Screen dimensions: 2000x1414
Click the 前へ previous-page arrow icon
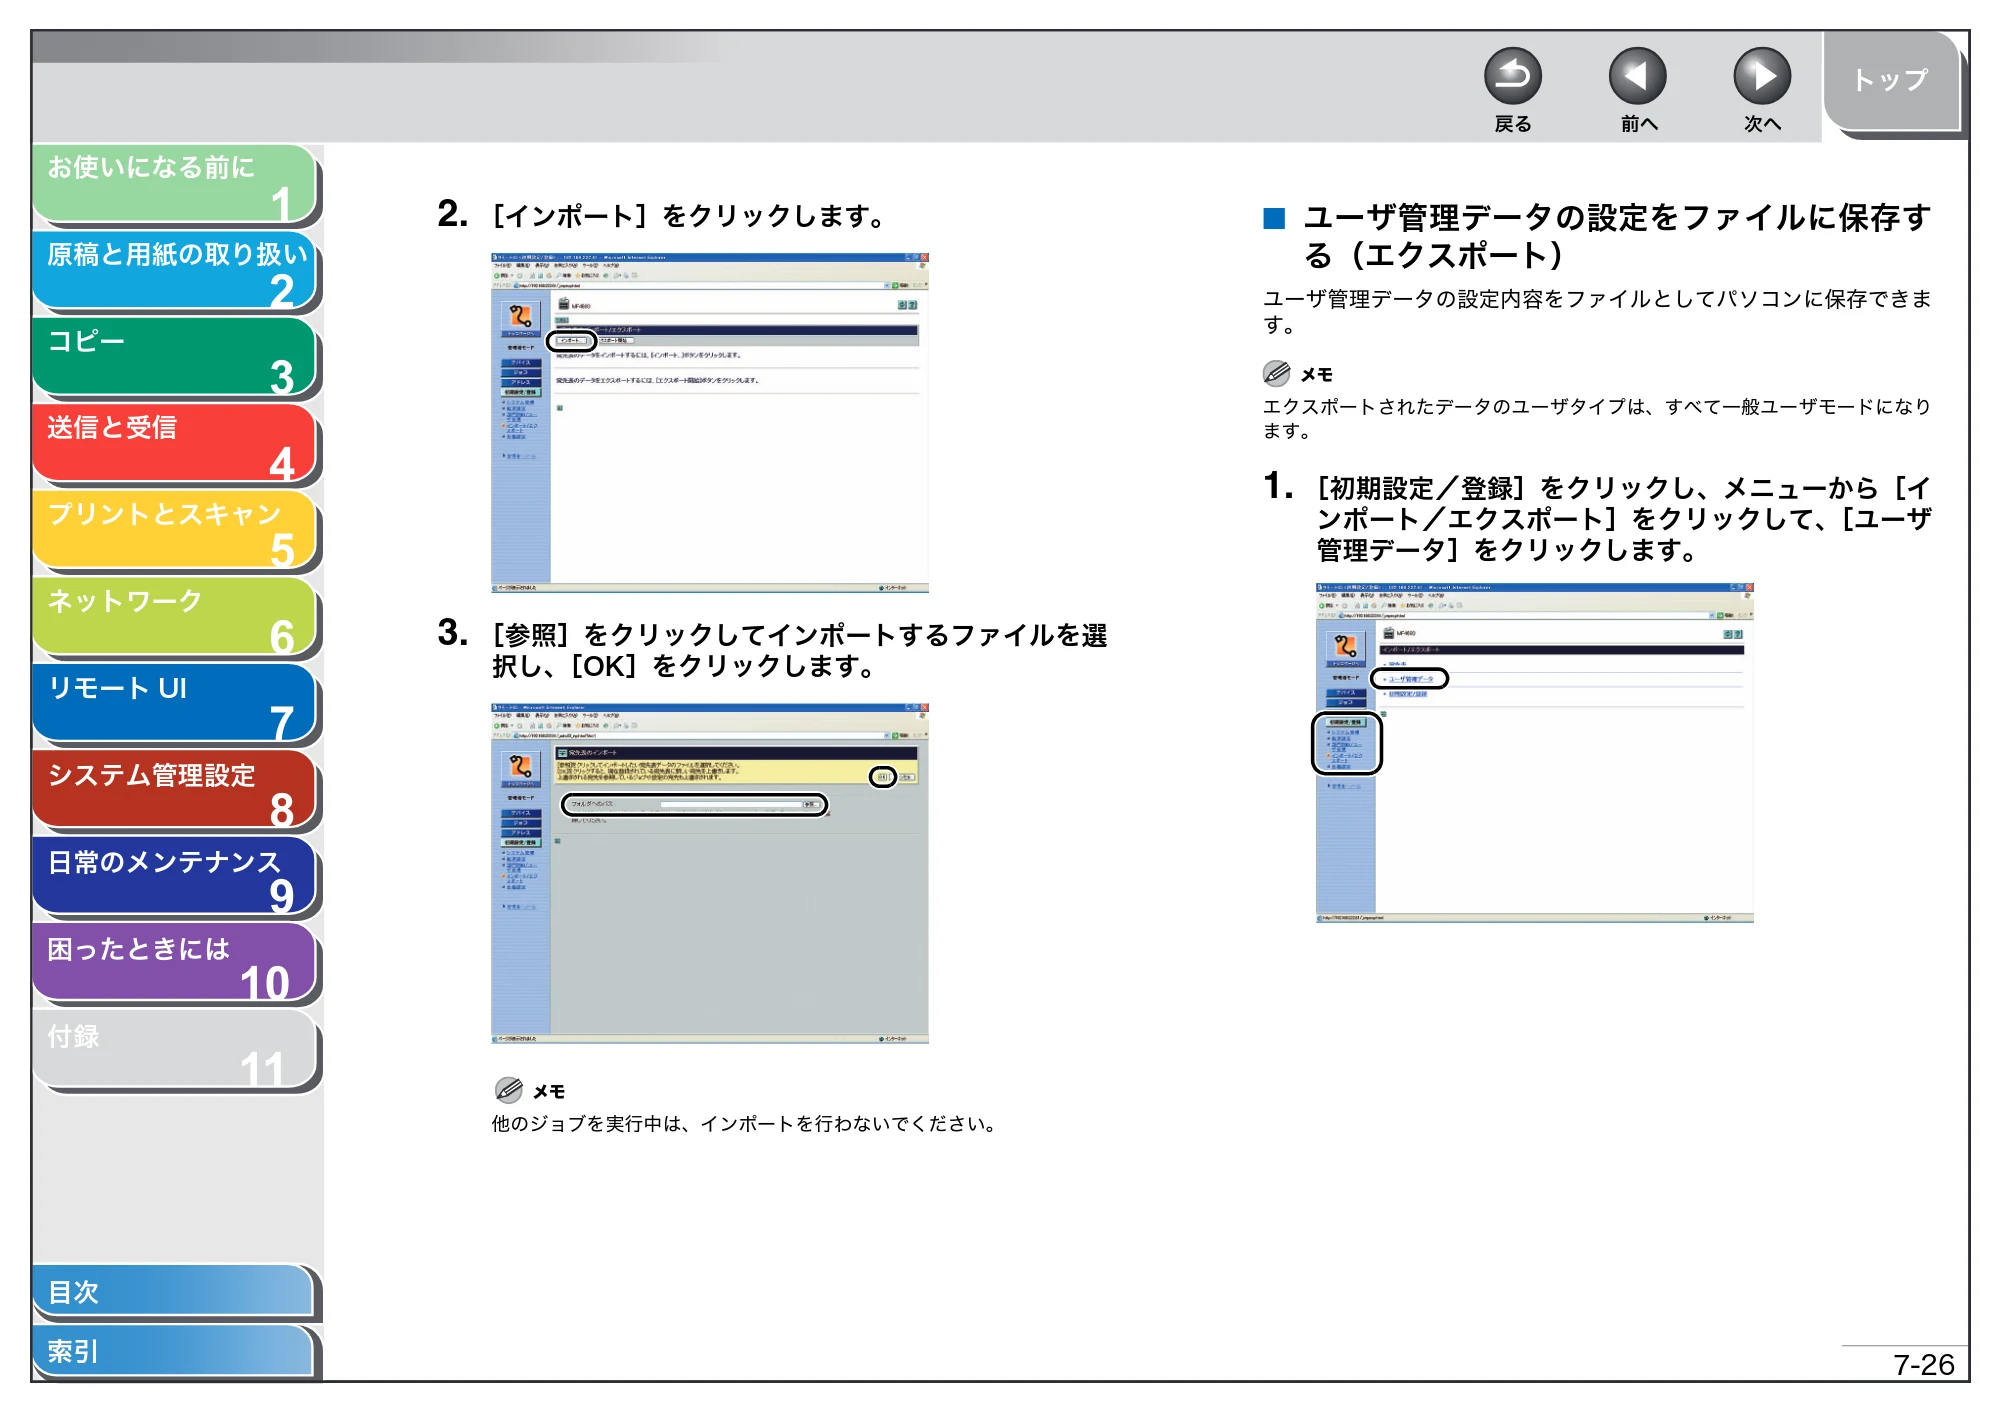coord(1637,76)
